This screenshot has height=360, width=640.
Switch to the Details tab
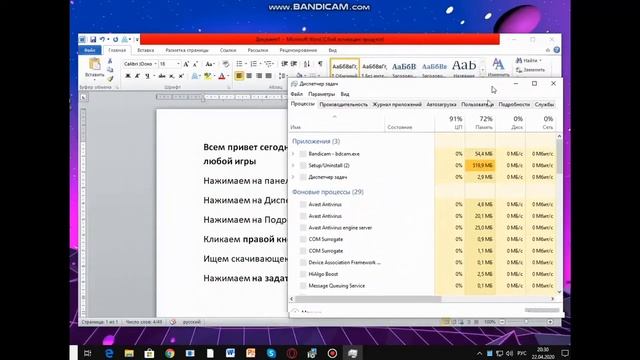point(514,104)
